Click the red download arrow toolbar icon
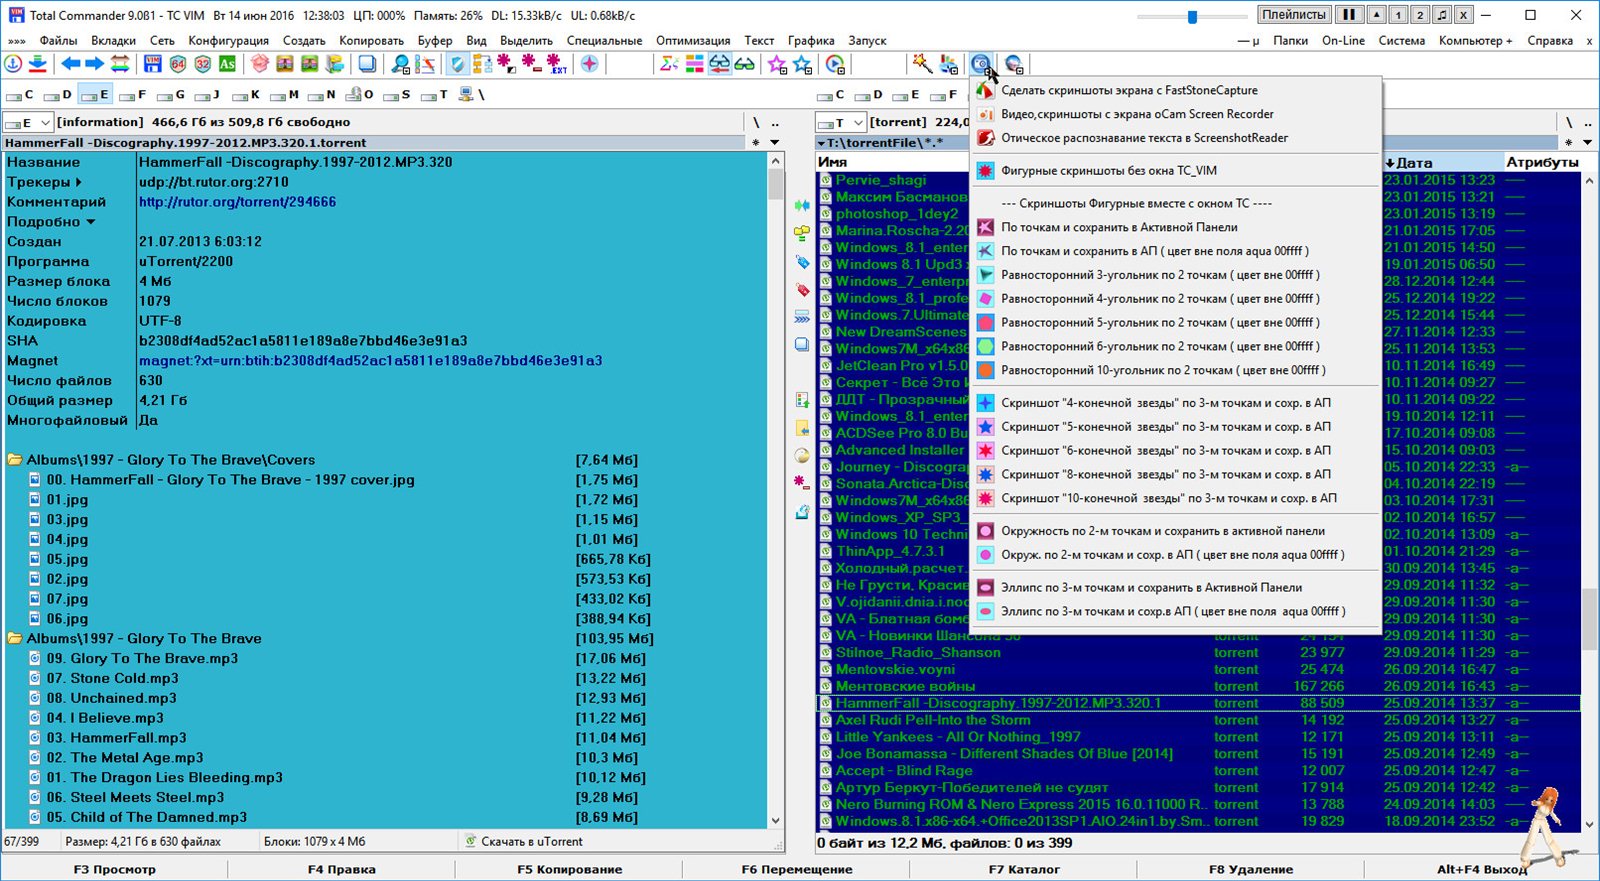This screenshot has height=881, width=1600. (x=37, y=64)
